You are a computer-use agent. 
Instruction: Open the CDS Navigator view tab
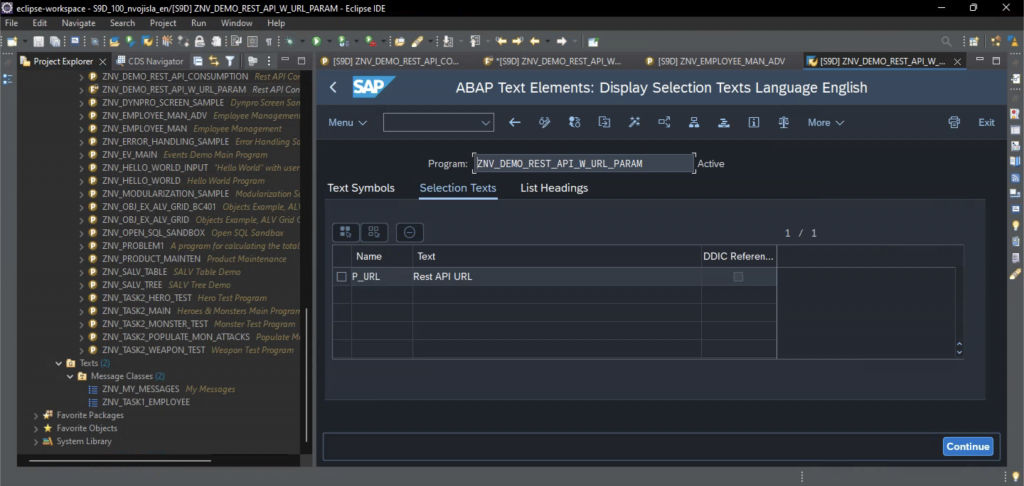[x=149, y=61]
